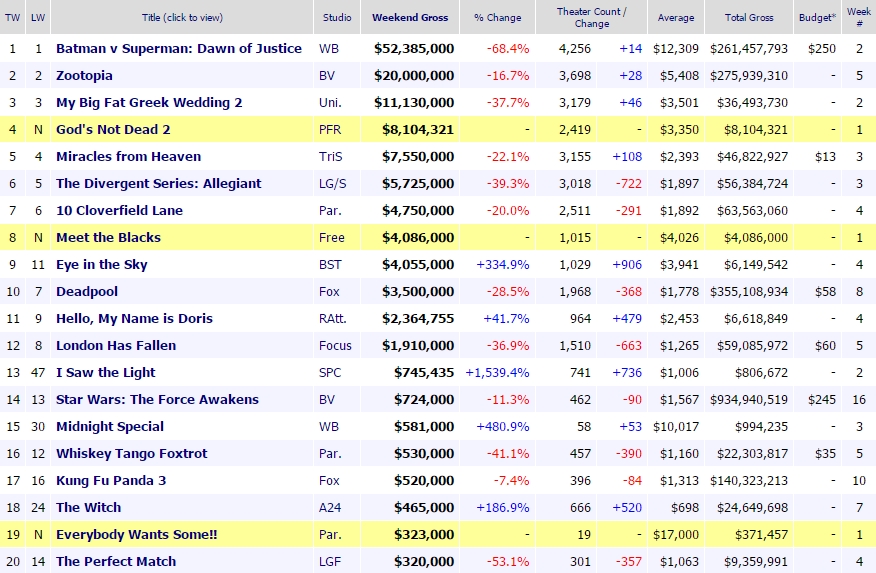This screenshot has width=876, height=573.
Task: Open Hello, My Name is Doris link
Action: pos(134,318)
